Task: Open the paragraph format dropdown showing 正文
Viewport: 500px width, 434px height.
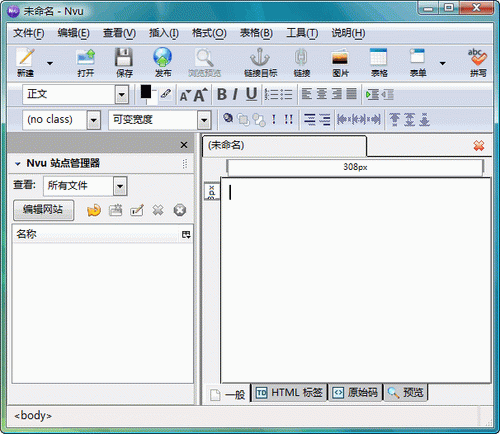Action: coord(75,94)
